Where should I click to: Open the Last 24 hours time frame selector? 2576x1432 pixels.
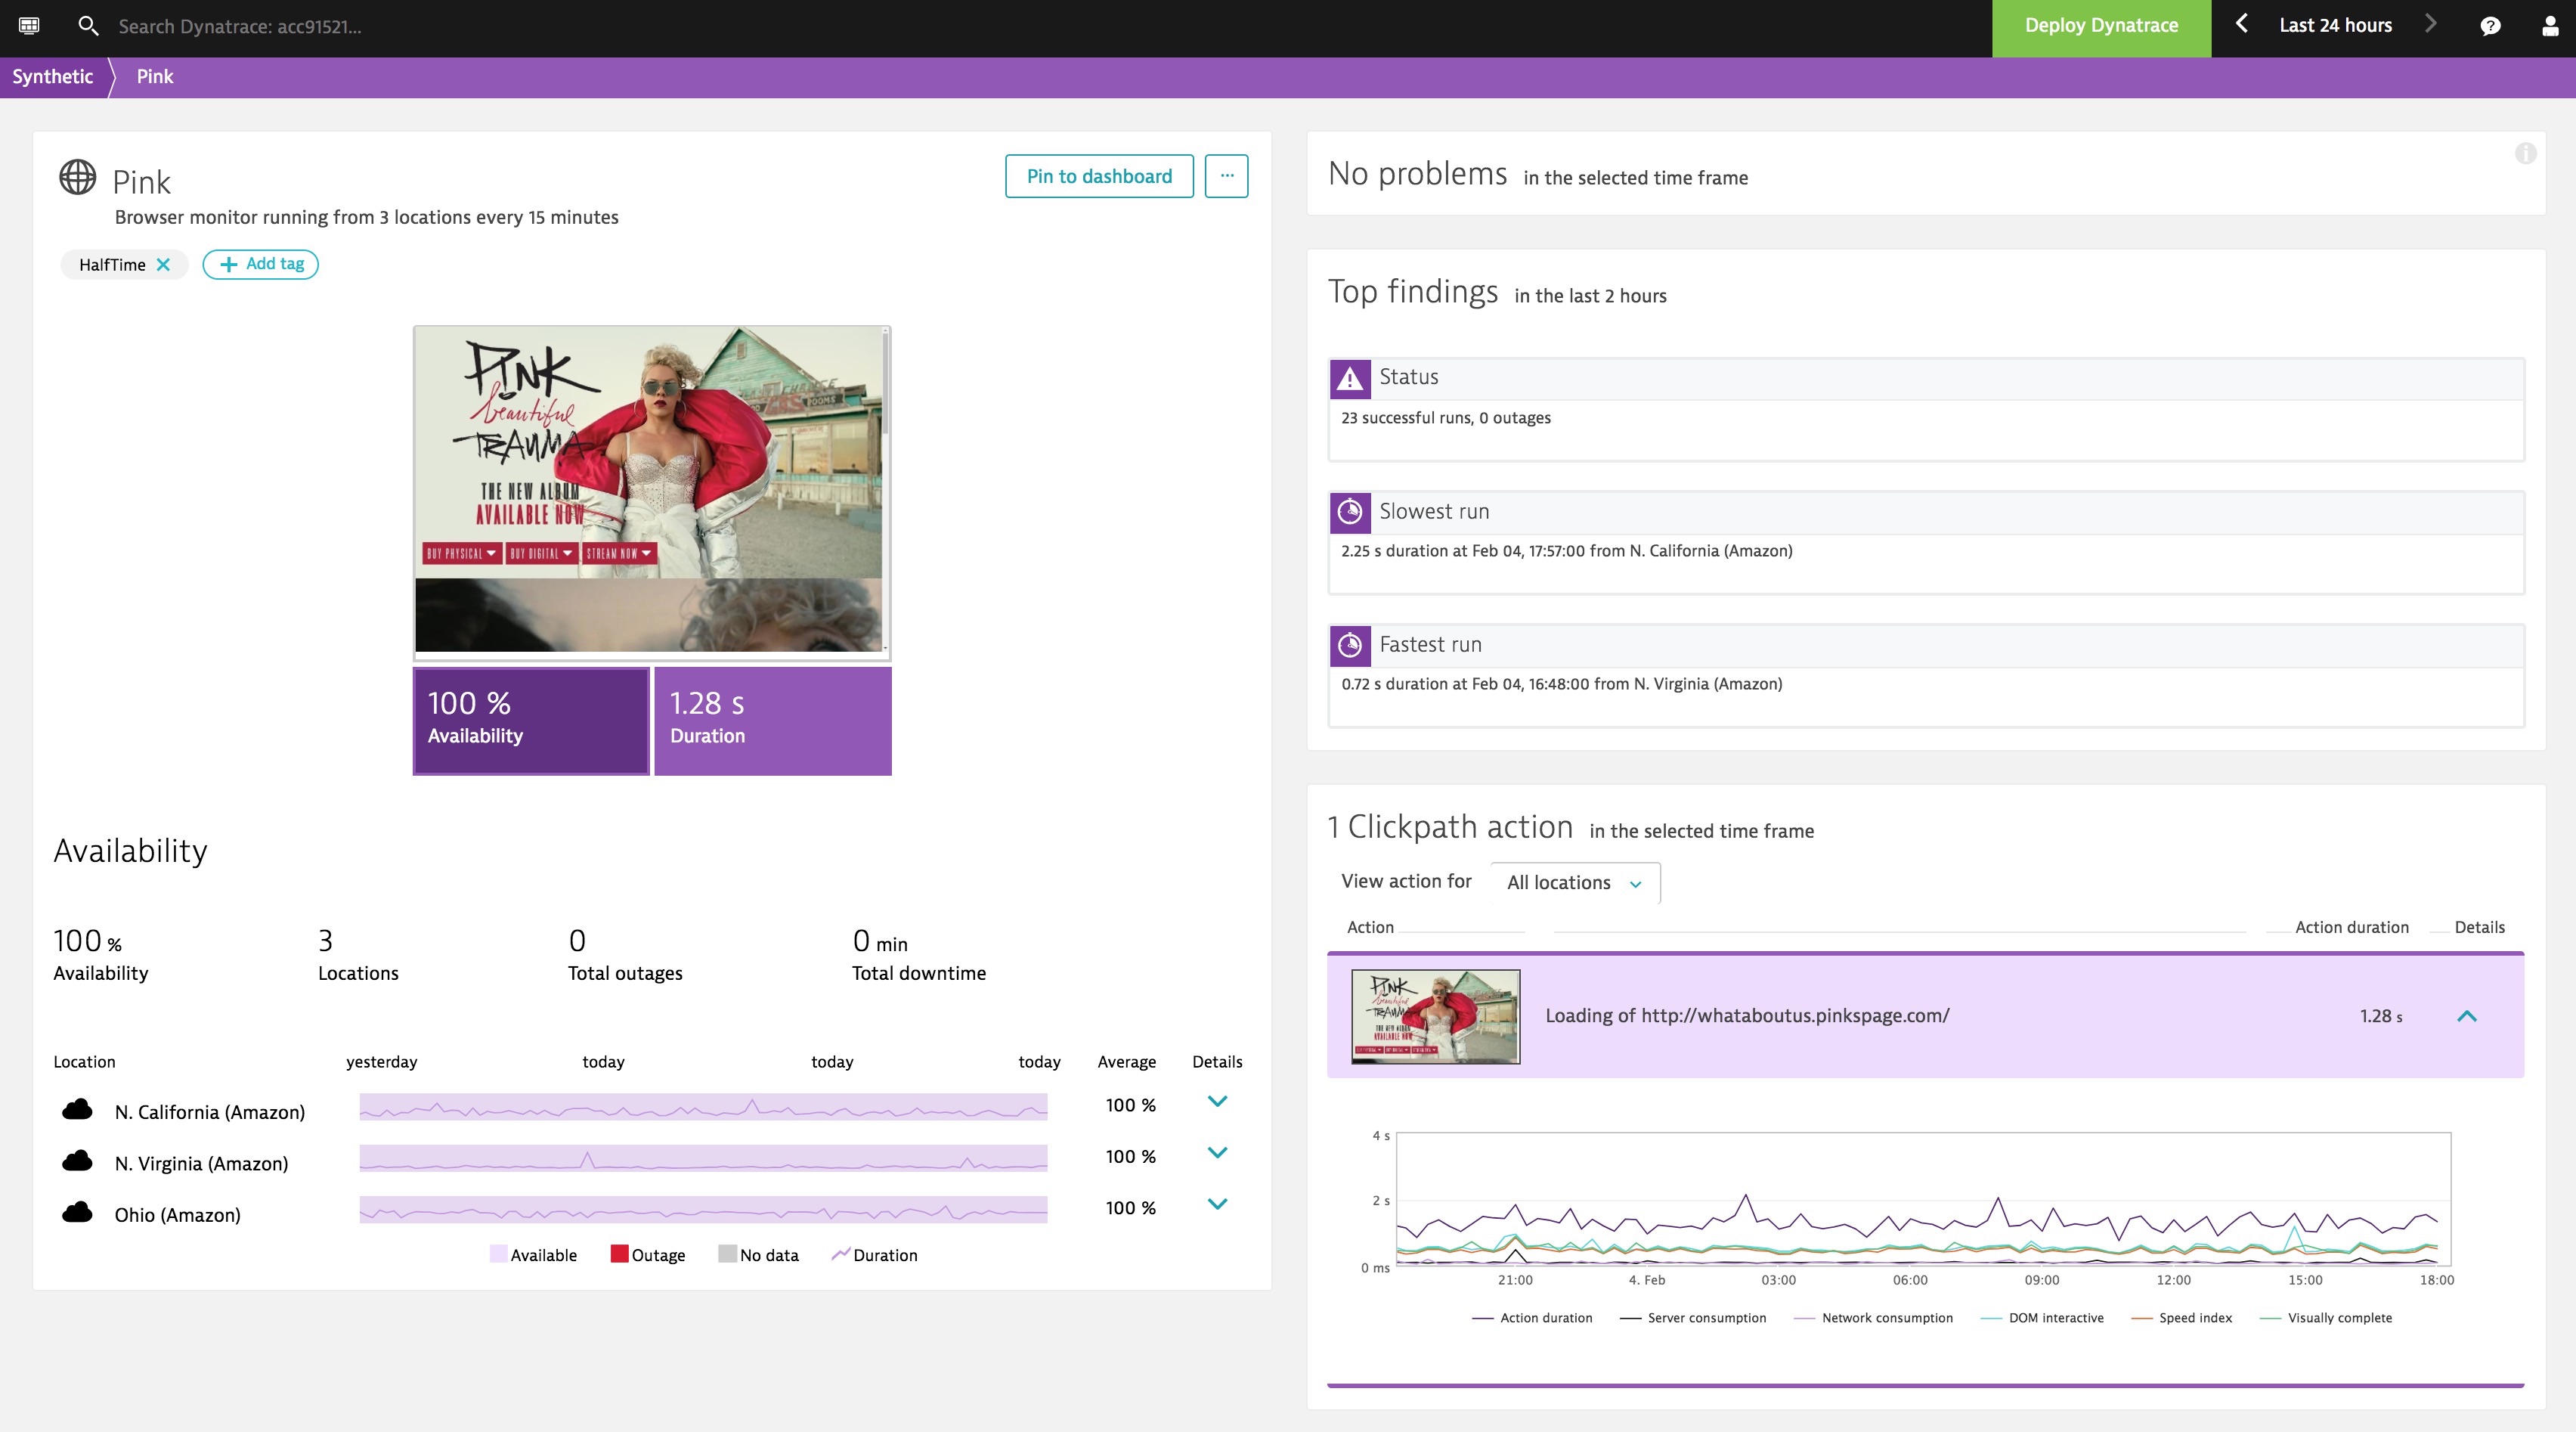2335,25
